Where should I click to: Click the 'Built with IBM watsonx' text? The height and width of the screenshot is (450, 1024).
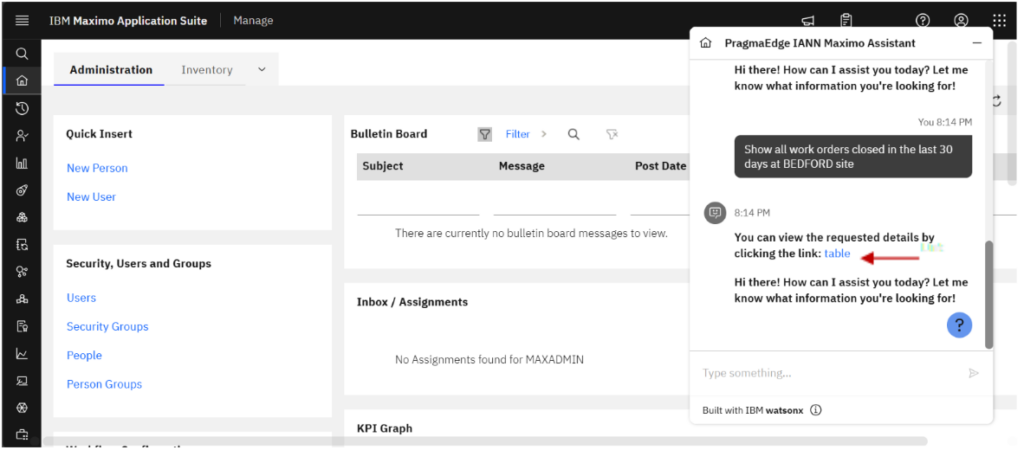pos(754,410)
